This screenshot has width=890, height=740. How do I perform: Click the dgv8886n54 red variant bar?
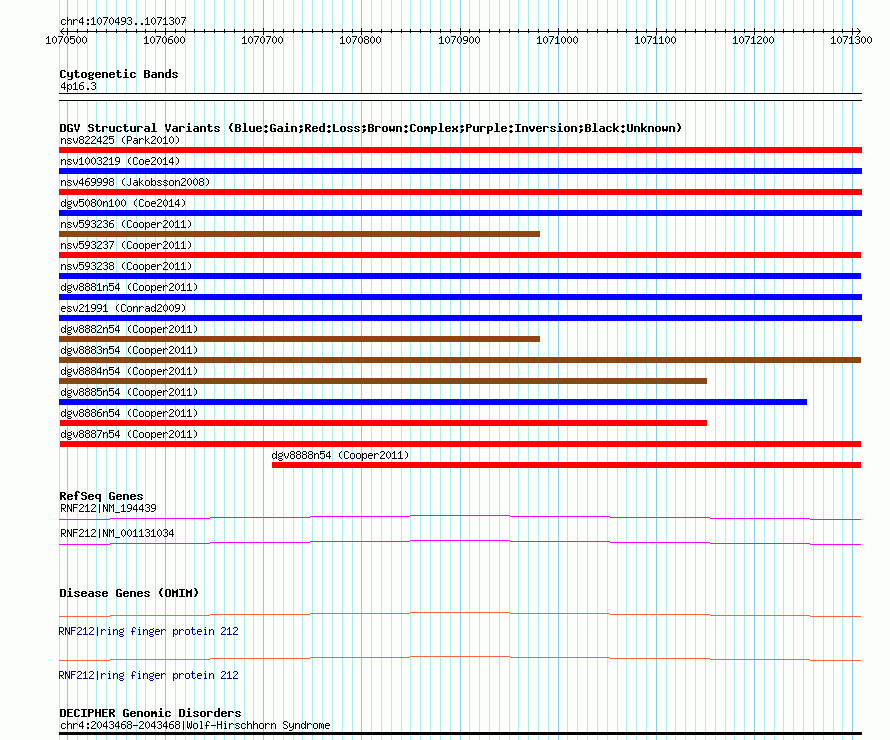point(383,423)
